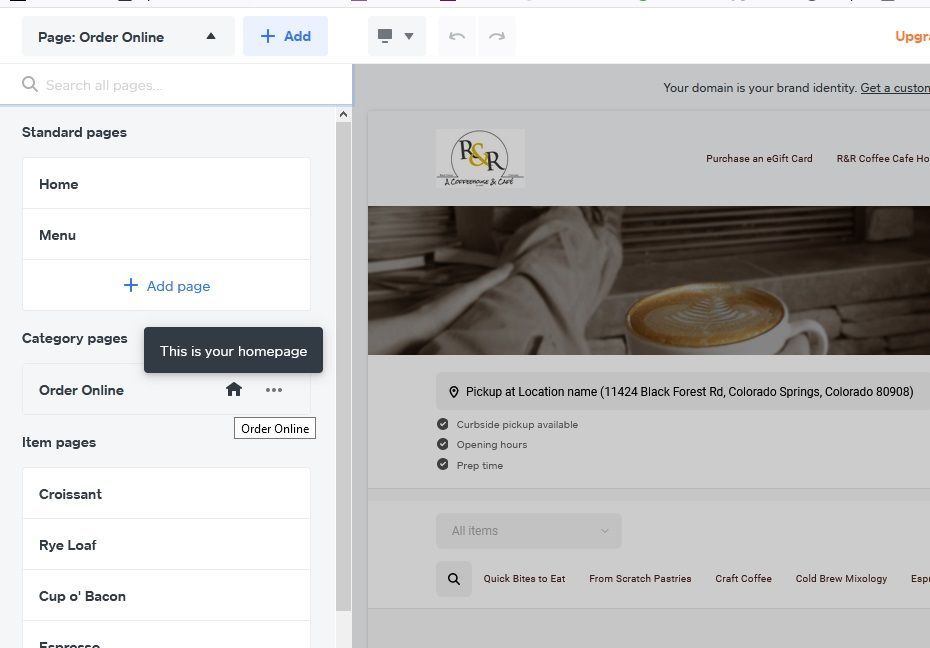Click the location pin icon on pickup bar
This screenshot has height=648, width=930.
click(454, 392)
